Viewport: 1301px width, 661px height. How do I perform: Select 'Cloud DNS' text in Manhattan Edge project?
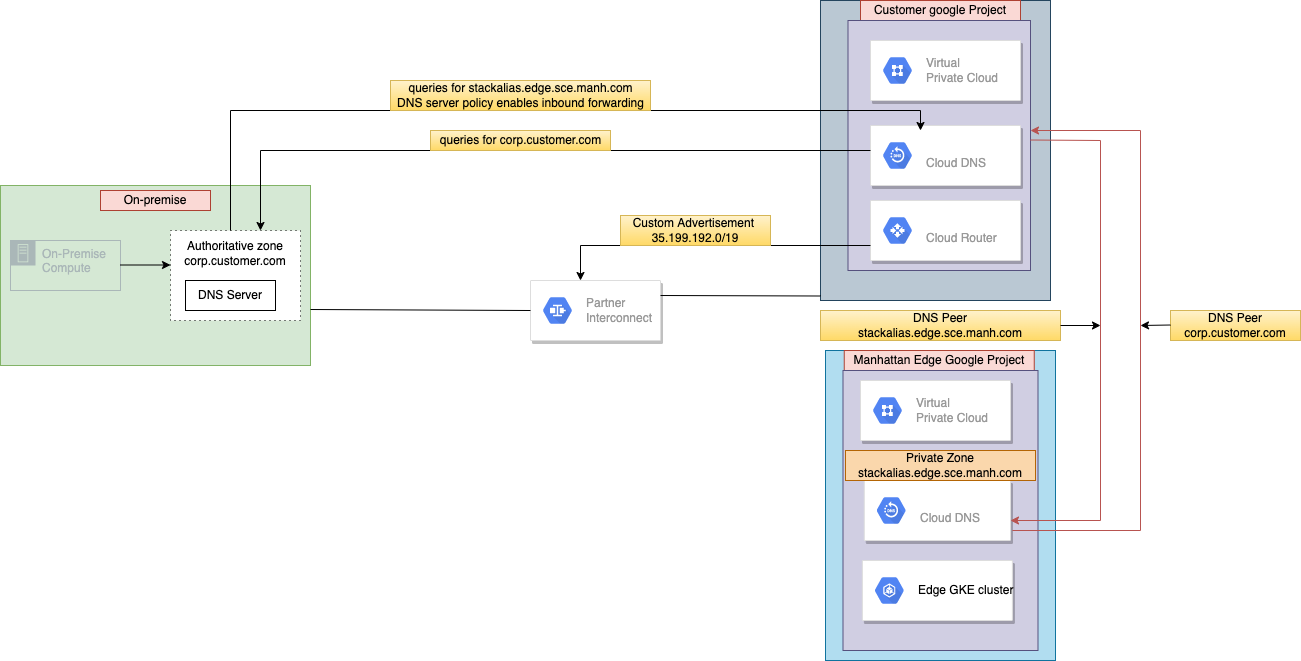point(950,518)
